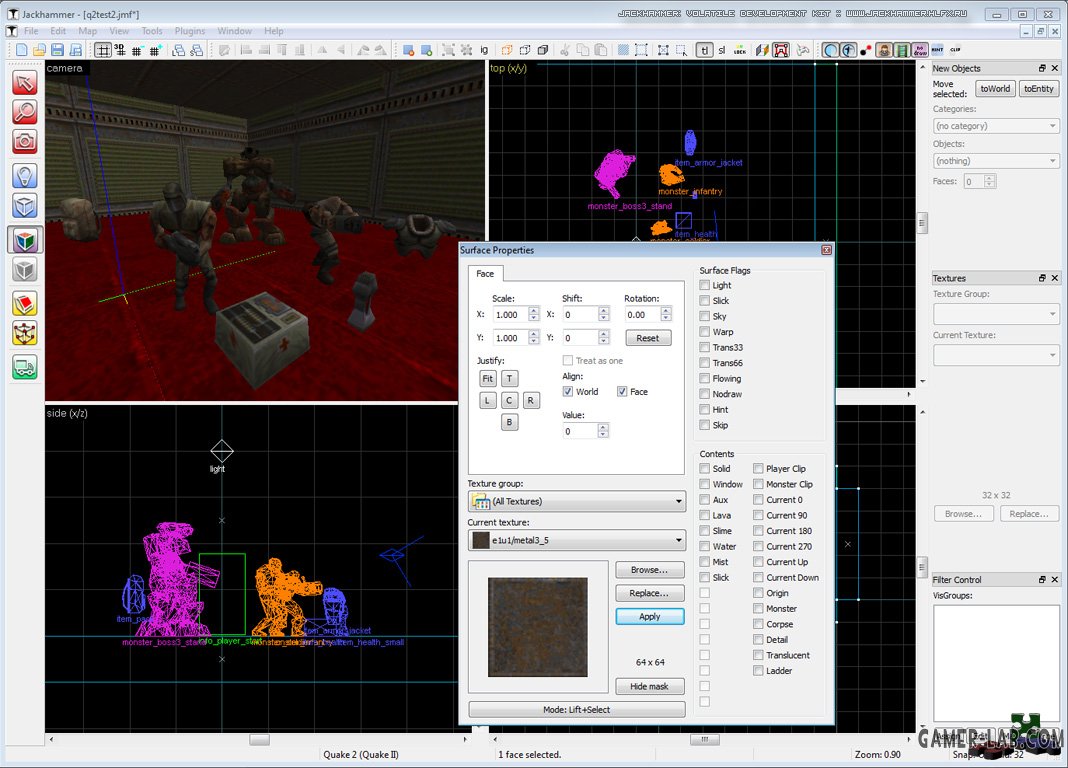Enable the Nodraw surface flag
1068x768 pixels.
click(705, 394)
